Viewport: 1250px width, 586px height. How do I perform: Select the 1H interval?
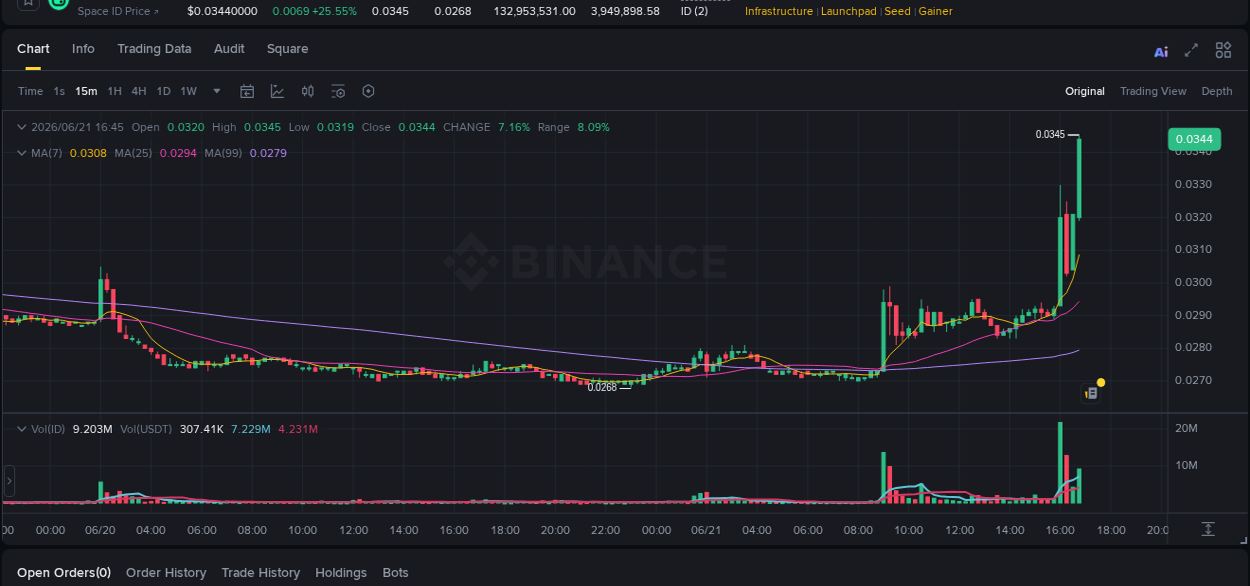(x=115, y=91)
